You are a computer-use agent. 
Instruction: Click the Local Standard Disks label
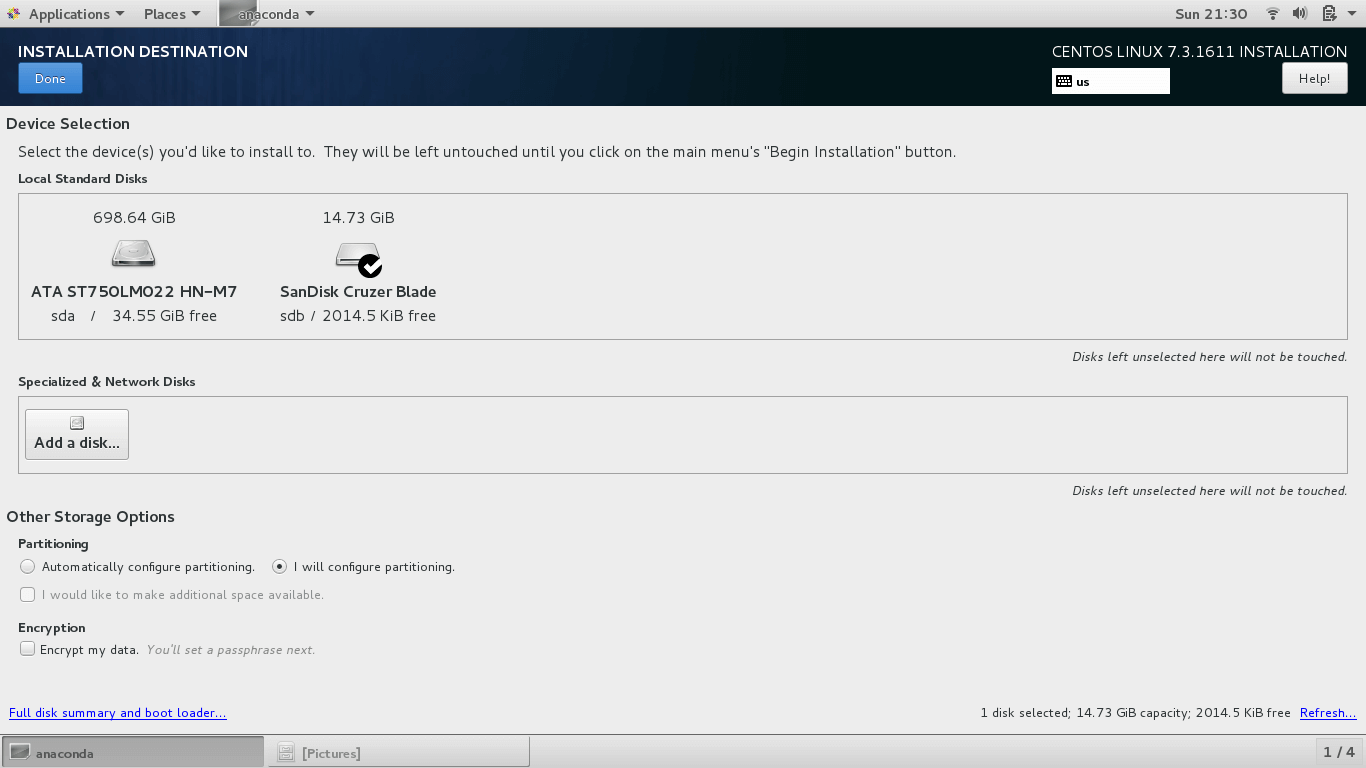tap(83, 179)
